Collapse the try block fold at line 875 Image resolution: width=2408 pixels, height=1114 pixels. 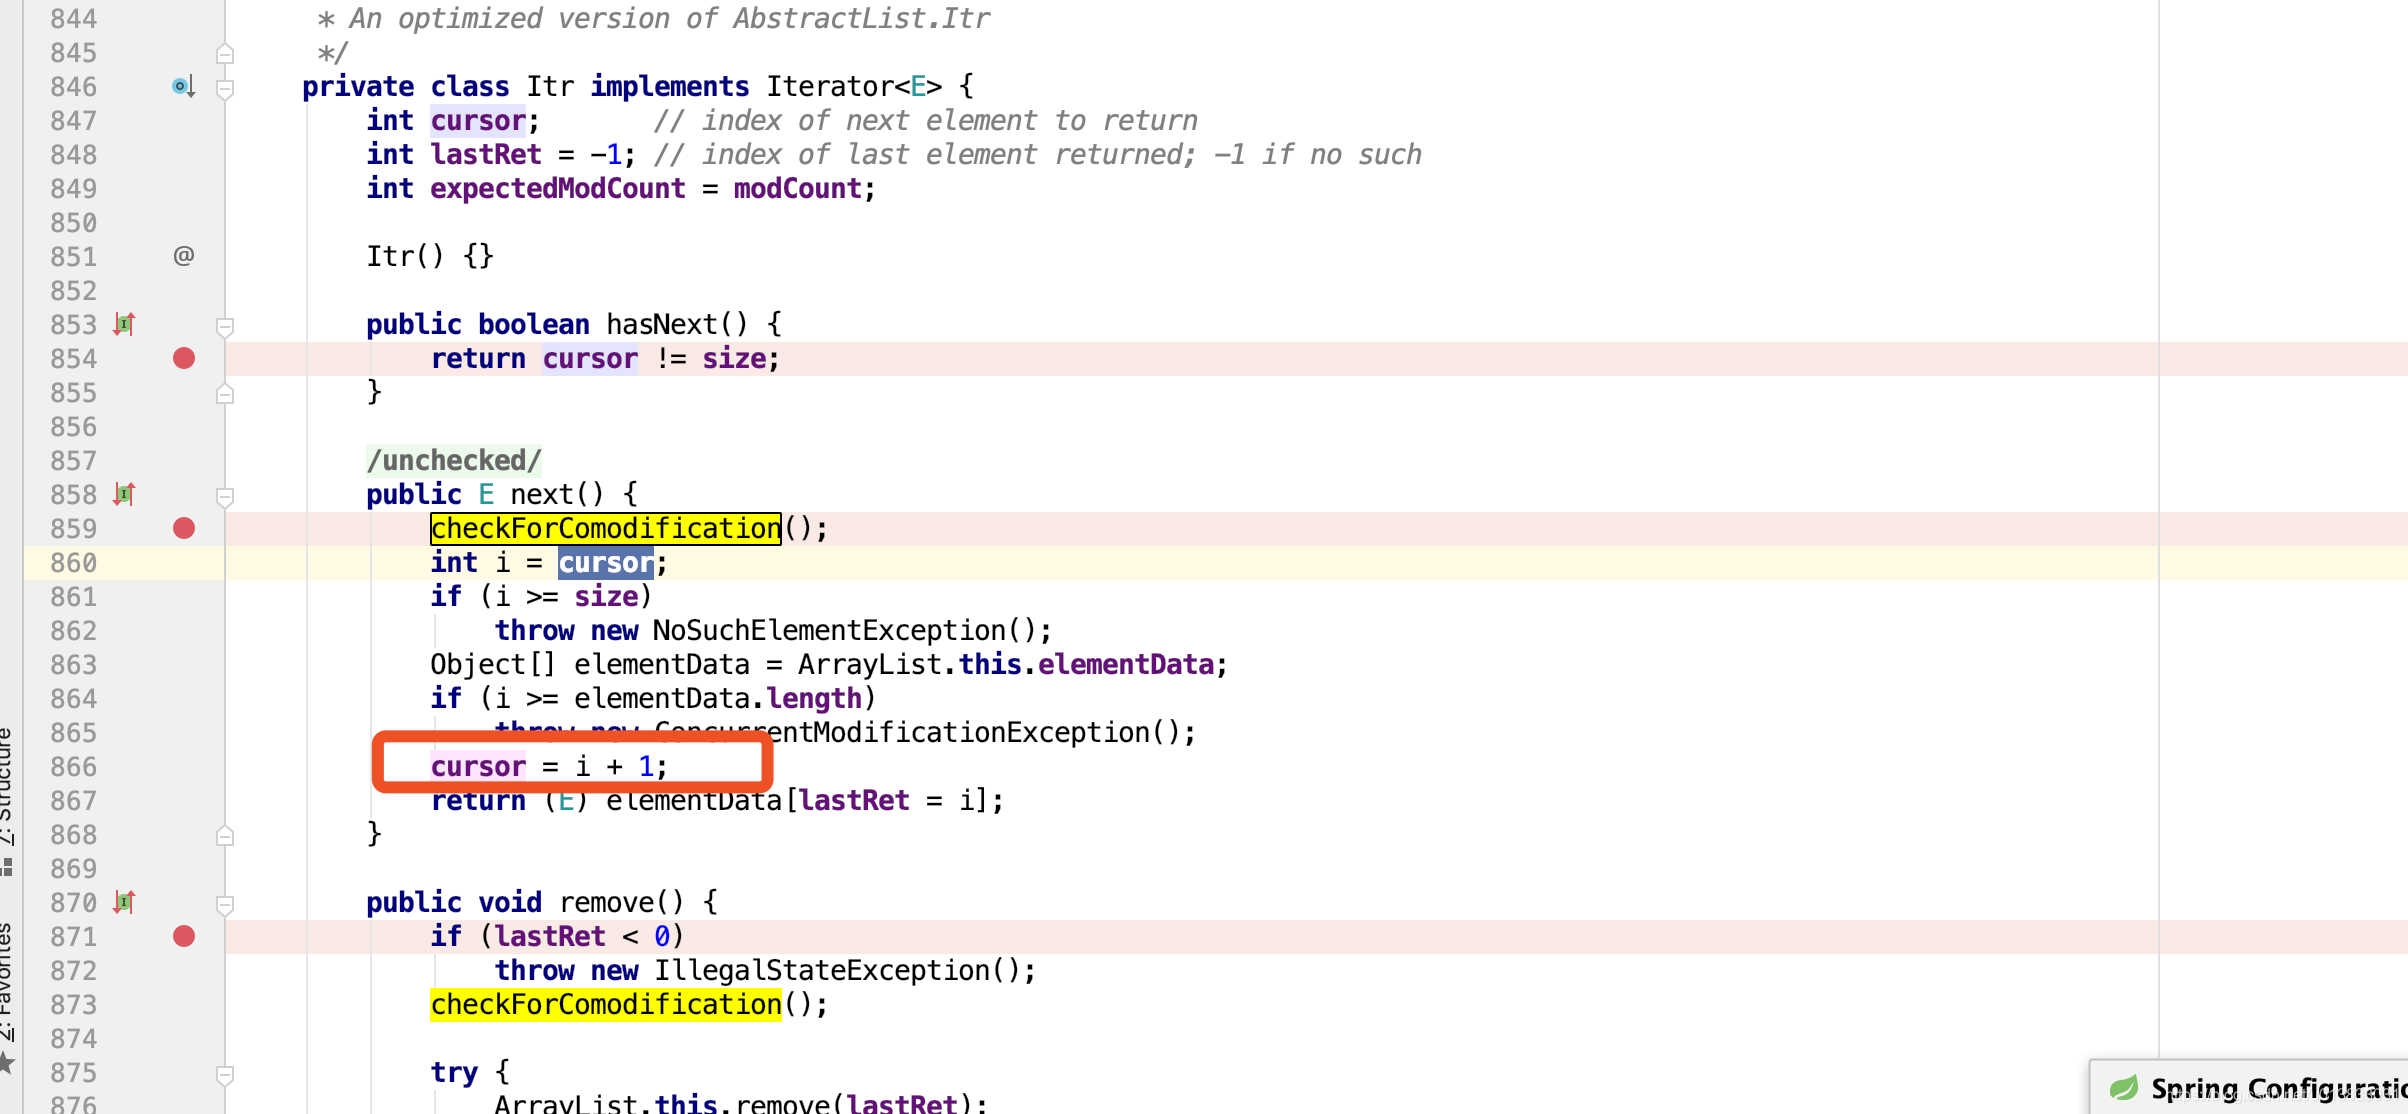[x=225, y=1075]
